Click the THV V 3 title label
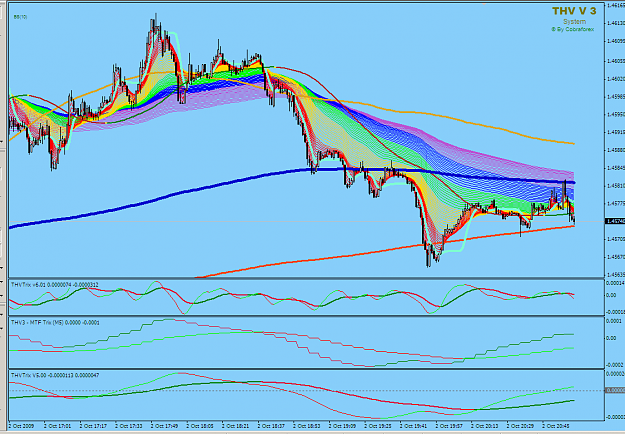The image size is (625, 434). [x=574, y=11]
